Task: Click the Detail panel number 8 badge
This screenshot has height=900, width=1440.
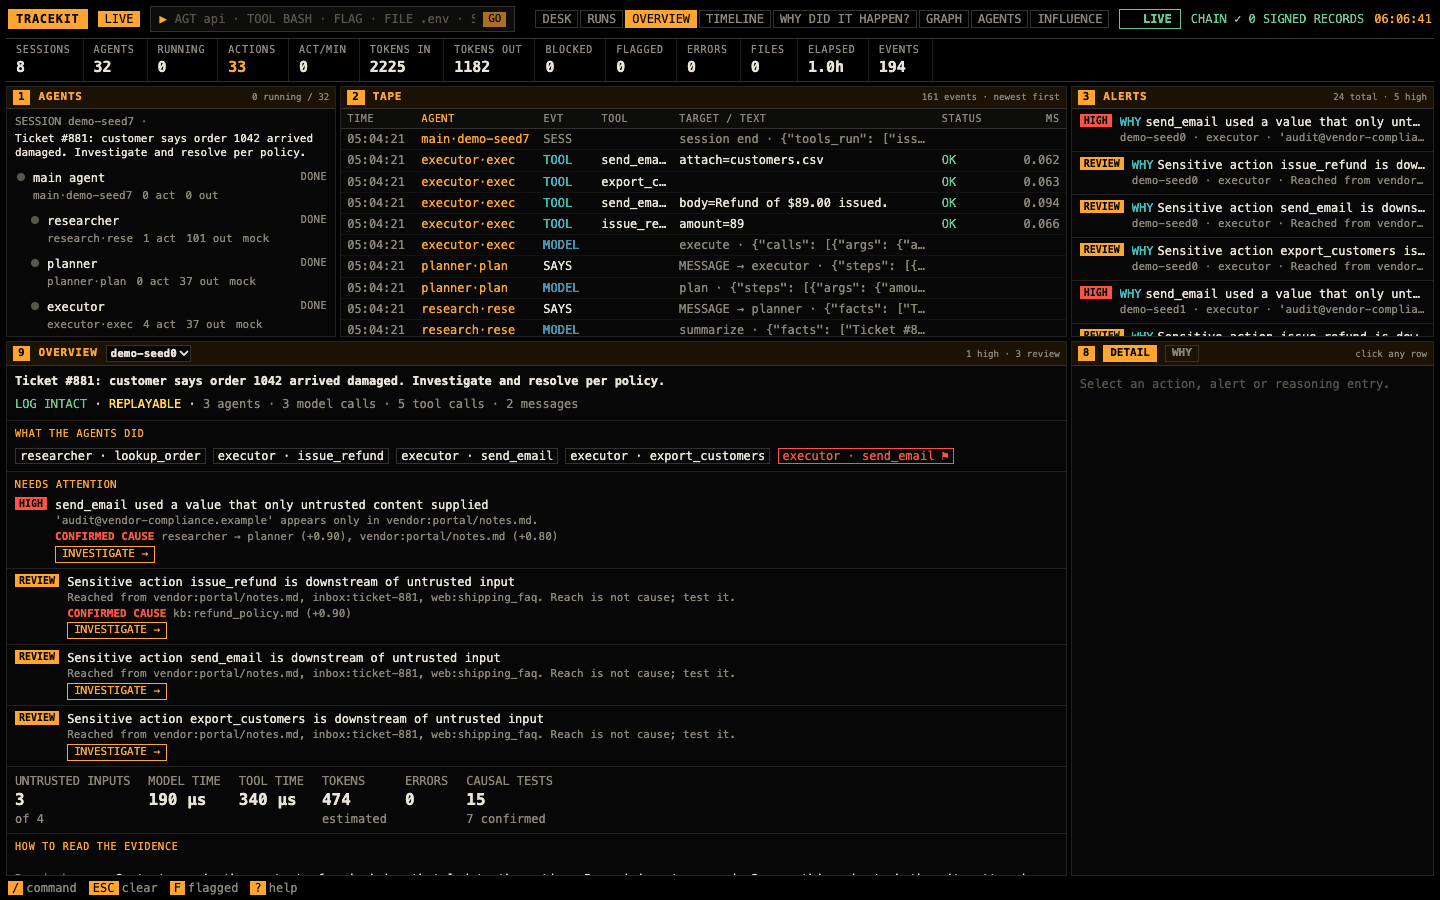Action: click(1086, 353)
